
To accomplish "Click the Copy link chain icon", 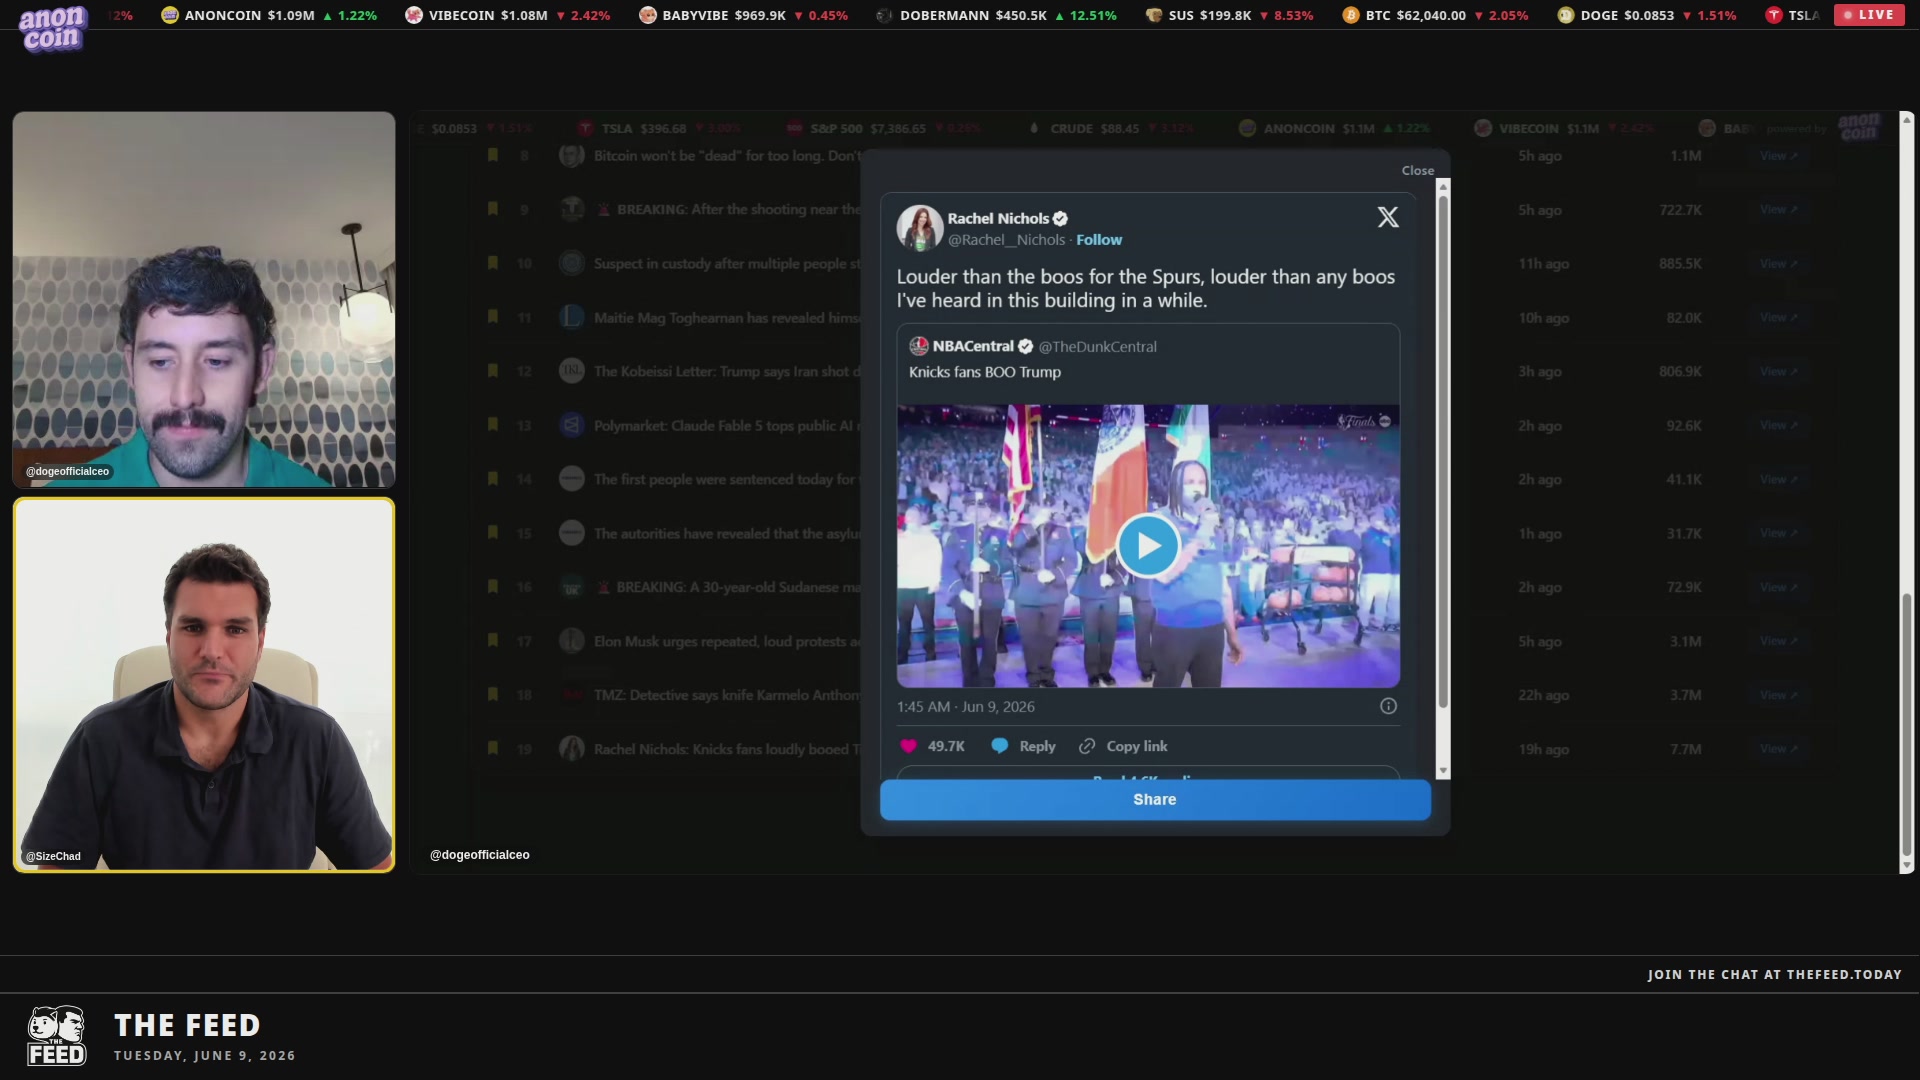I will (x=1087, y=746).
